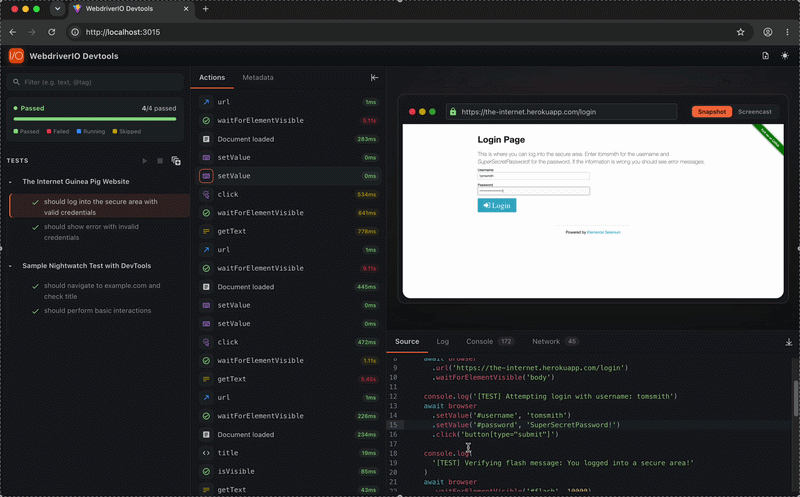Select the Document loaded action taking 445ms

point(288,287)
